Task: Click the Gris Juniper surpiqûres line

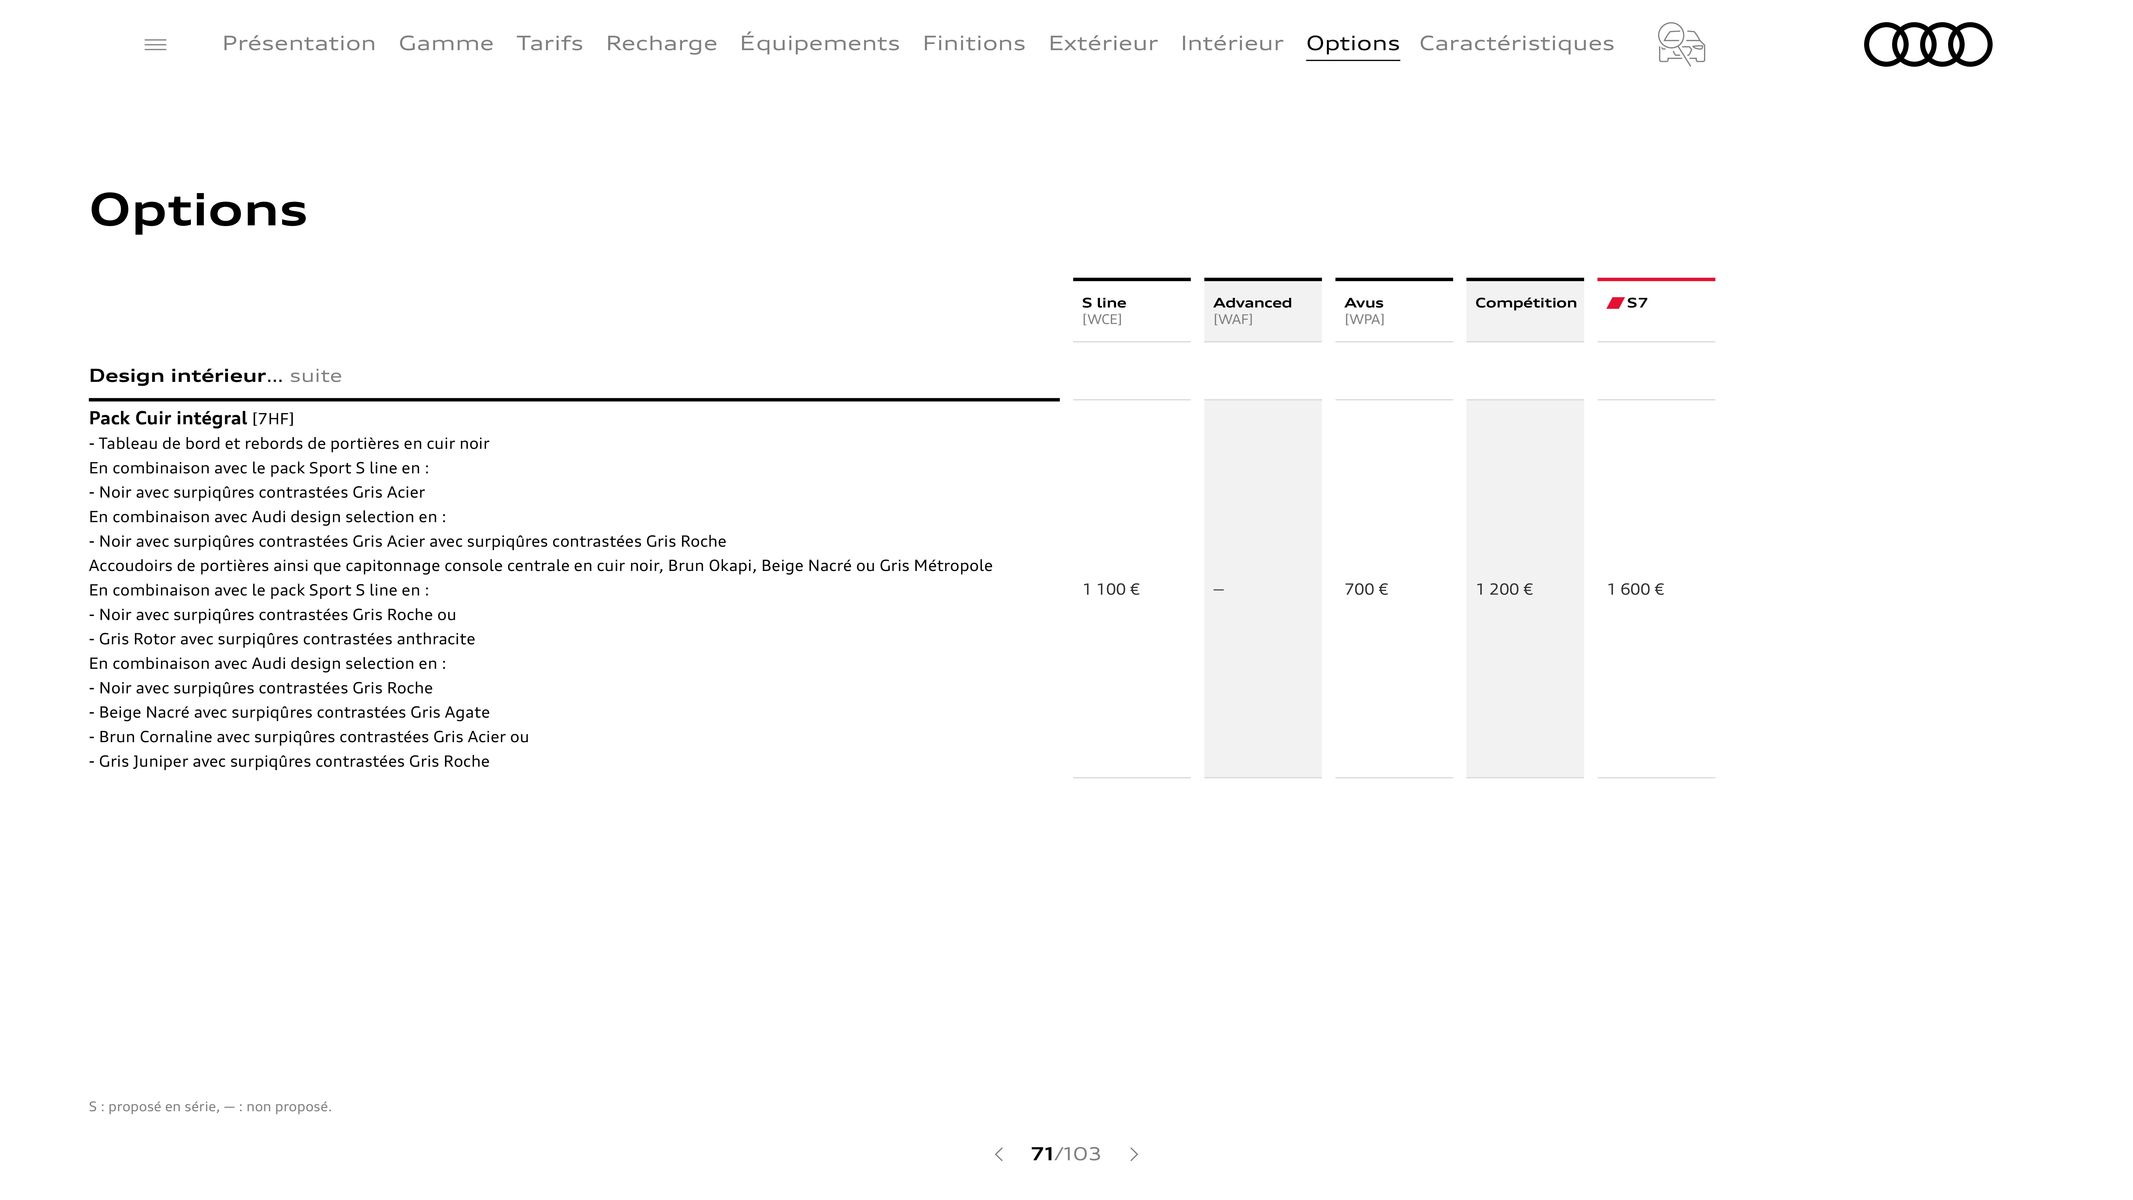Action: 289,761
